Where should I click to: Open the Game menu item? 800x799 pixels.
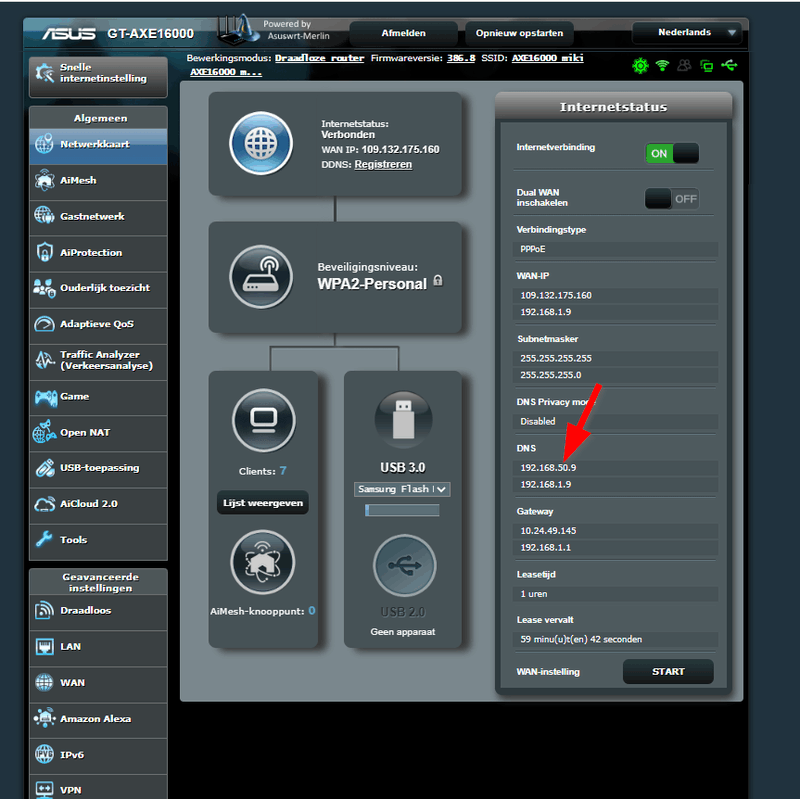click(x=98, y=397)
